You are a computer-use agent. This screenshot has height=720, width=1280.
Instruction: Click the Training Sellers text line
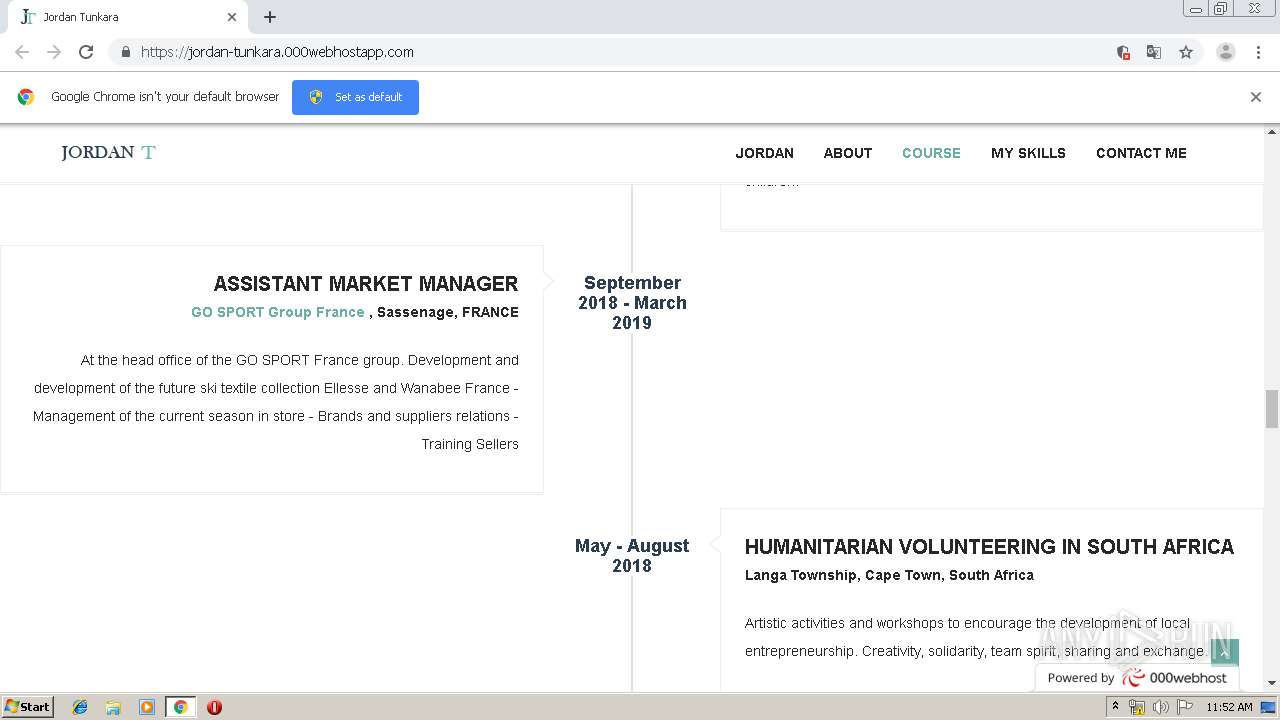tap(470, 444)
